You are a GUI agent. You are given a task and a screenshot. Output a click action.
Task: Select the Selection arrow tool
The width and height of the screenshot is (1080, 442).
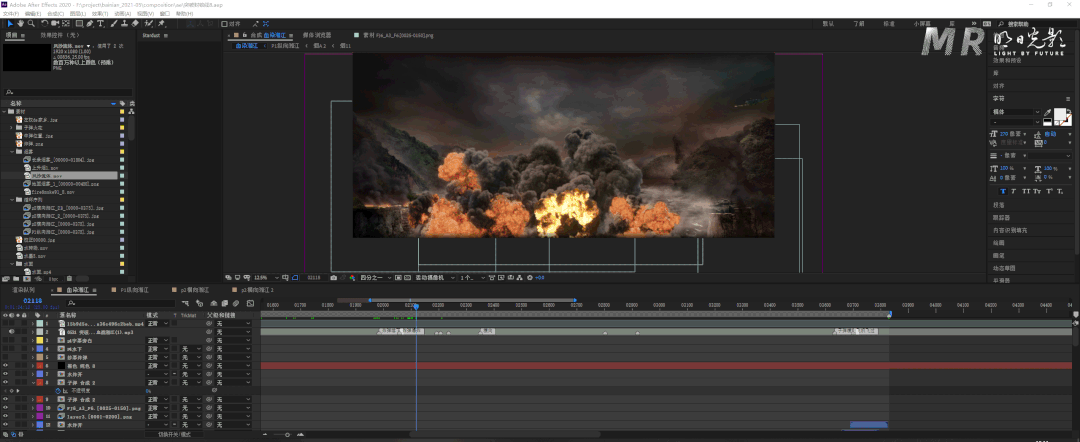click(x=10, y=23)
